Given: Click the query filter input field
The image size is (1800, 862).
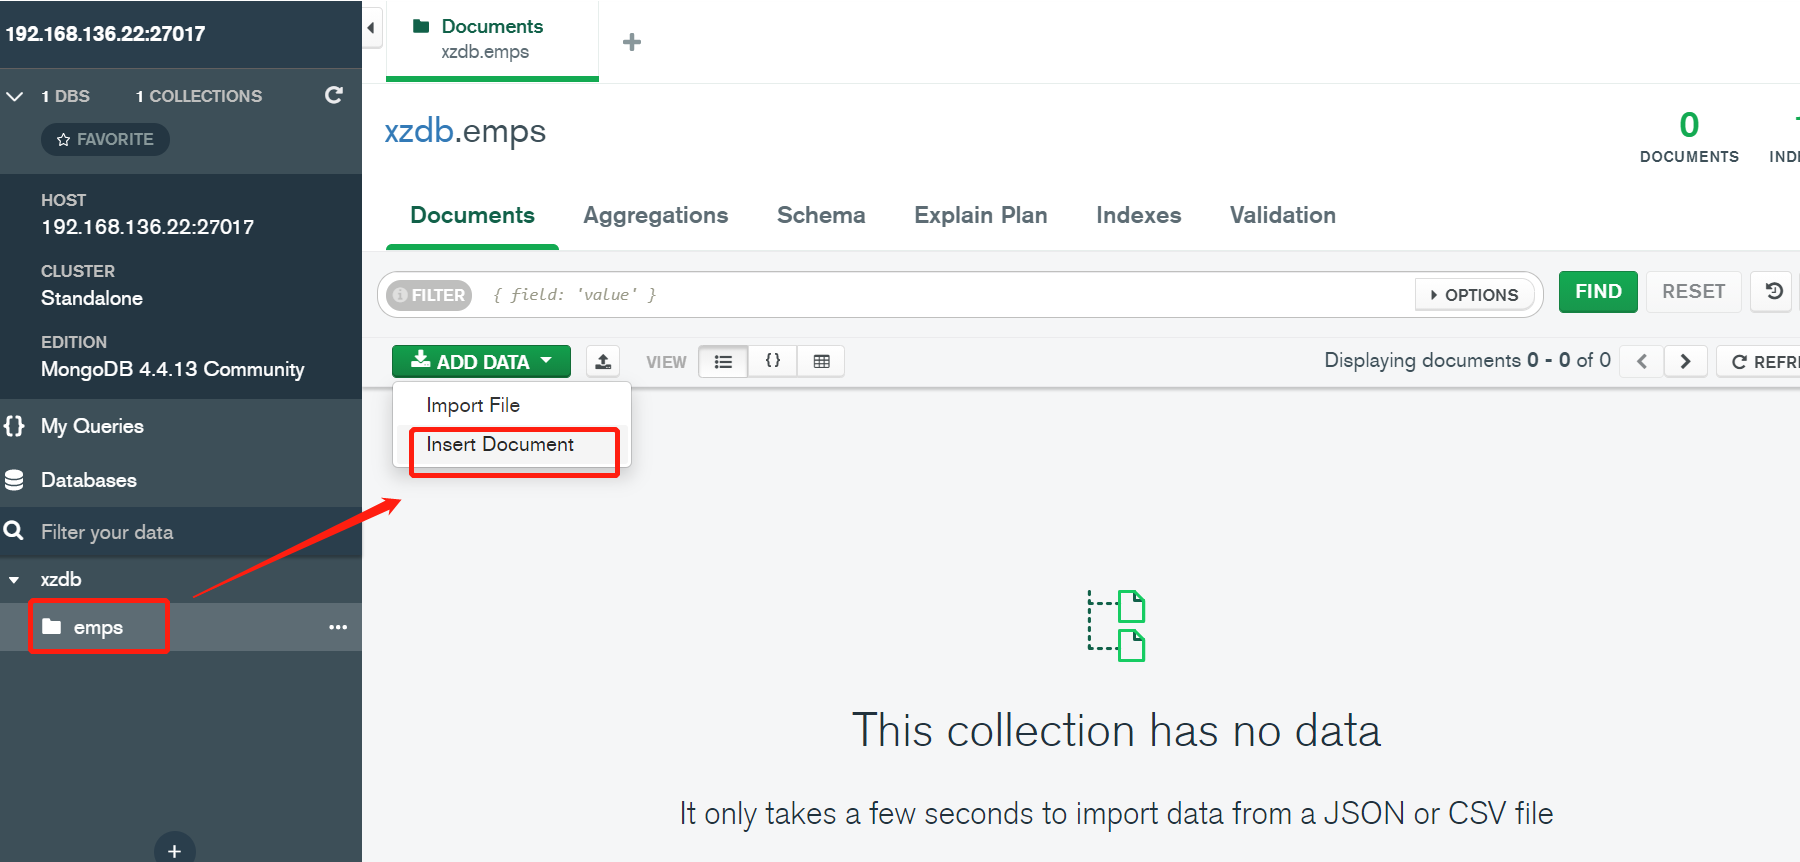Looking at the screenshot, I should coord(945,294).
